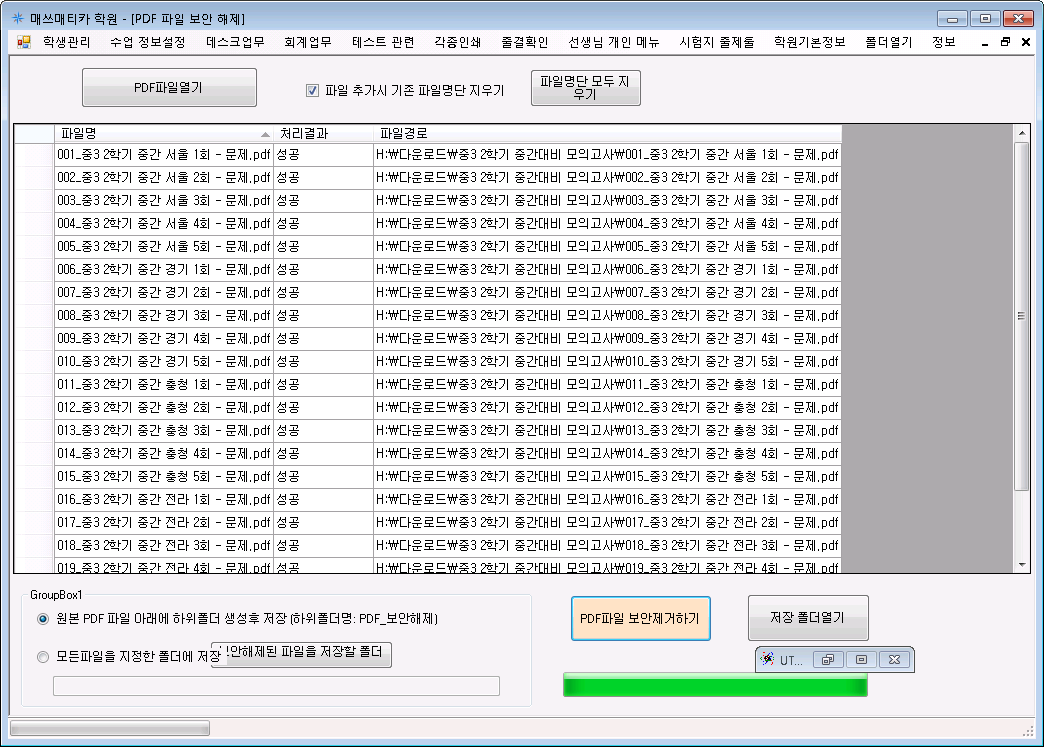Select 모든파일을 지정한 폴더에 저장 radio option
This screenshot has width=1044, height=747.
(43, 657)
